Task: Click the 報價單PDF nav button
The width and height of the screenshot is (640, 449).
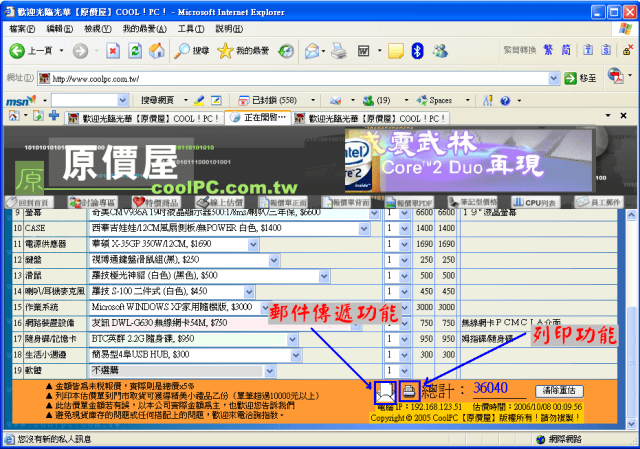Action: (410, 202)
